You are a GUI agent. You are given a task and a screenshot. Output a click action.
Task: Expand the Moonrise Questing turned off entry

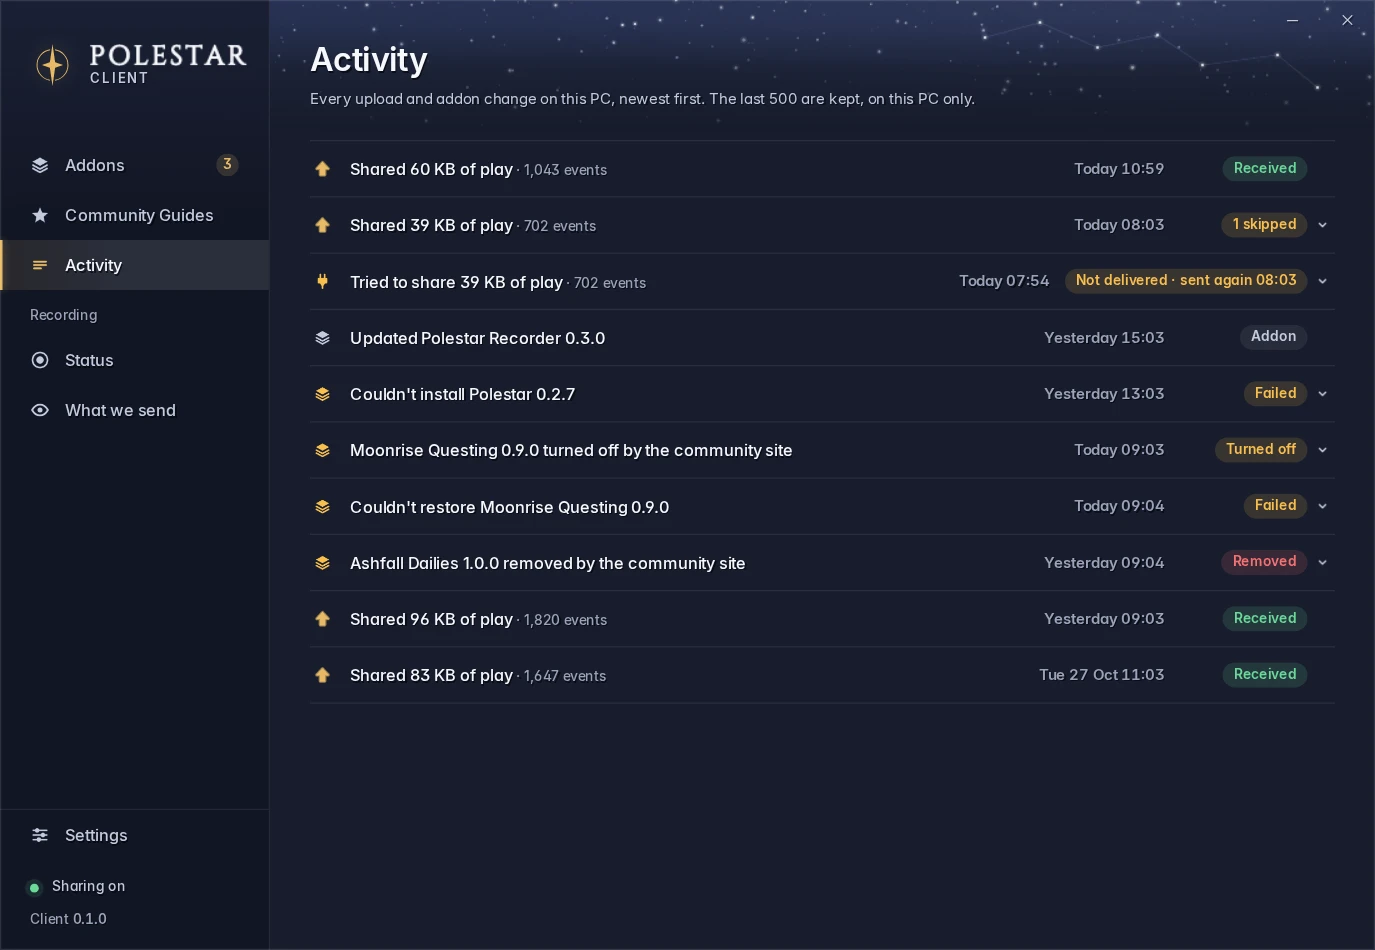[1323, 450]
